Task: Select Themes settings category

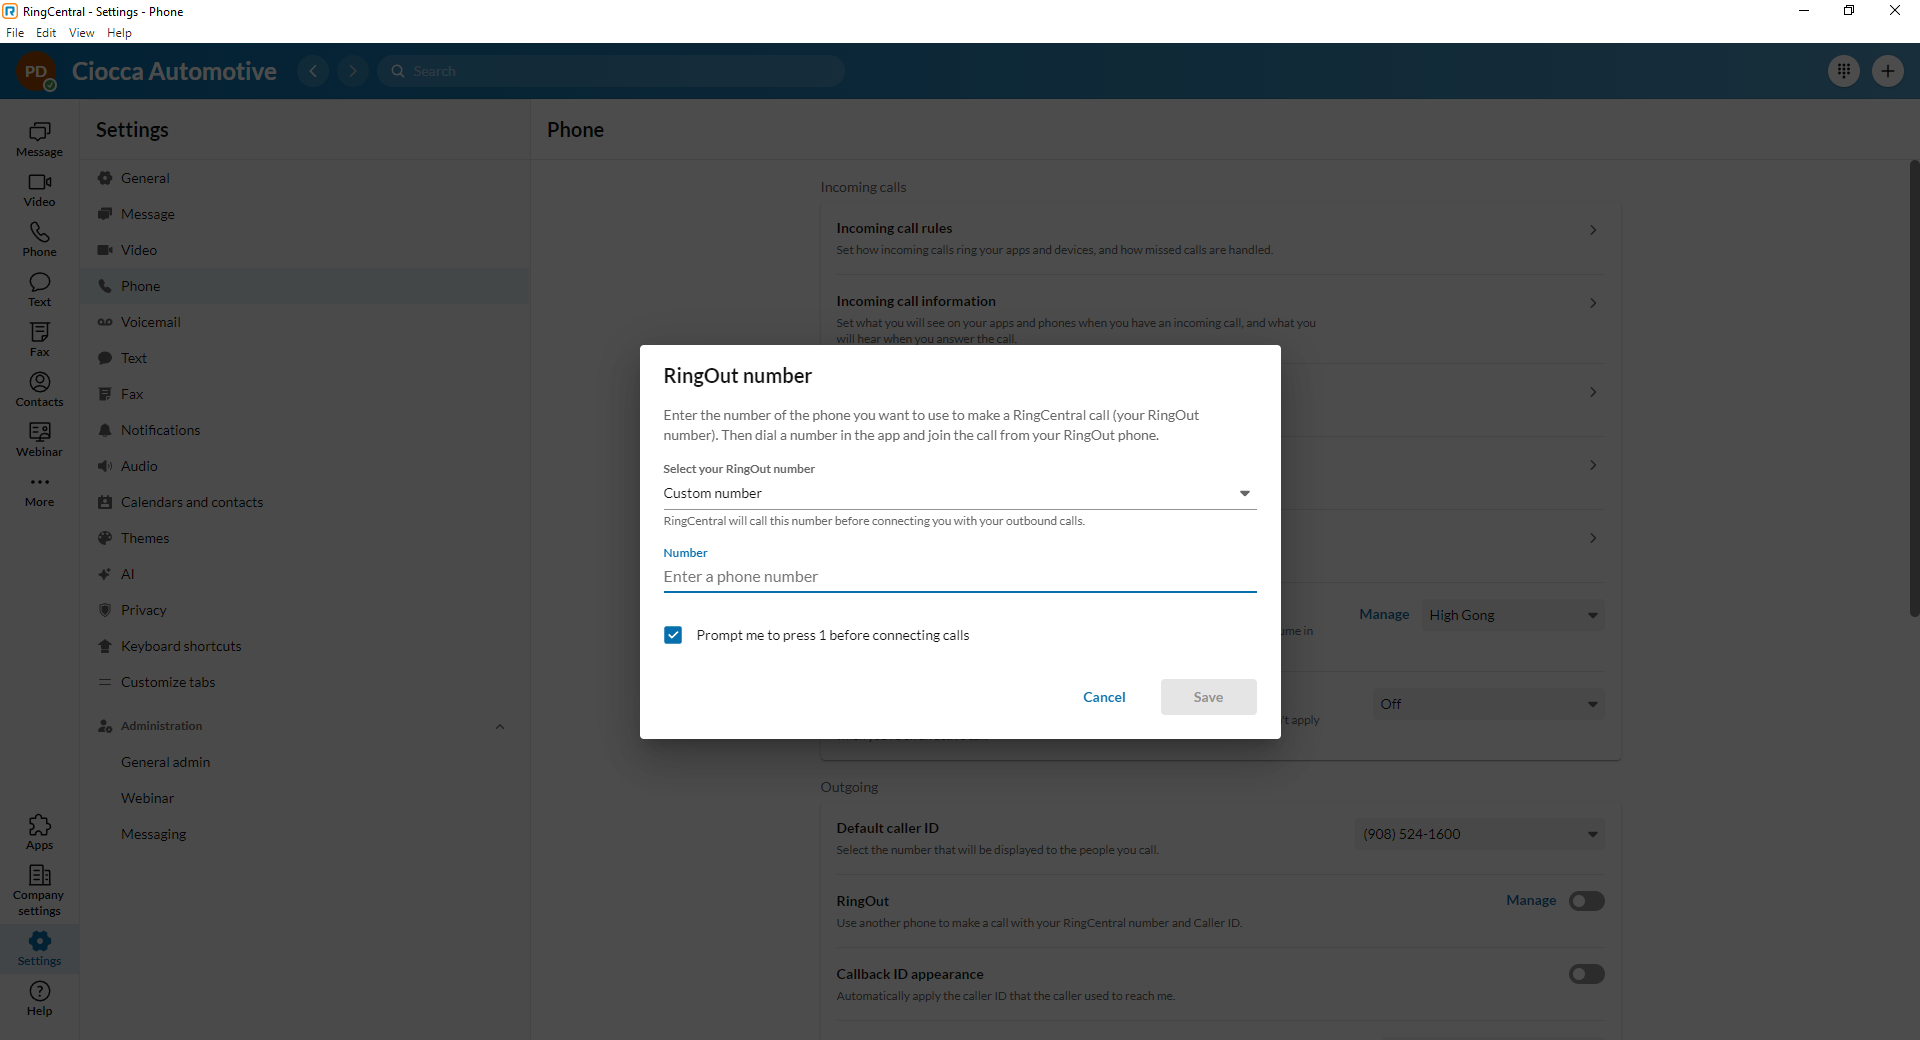Action: (x=305, y=538)
